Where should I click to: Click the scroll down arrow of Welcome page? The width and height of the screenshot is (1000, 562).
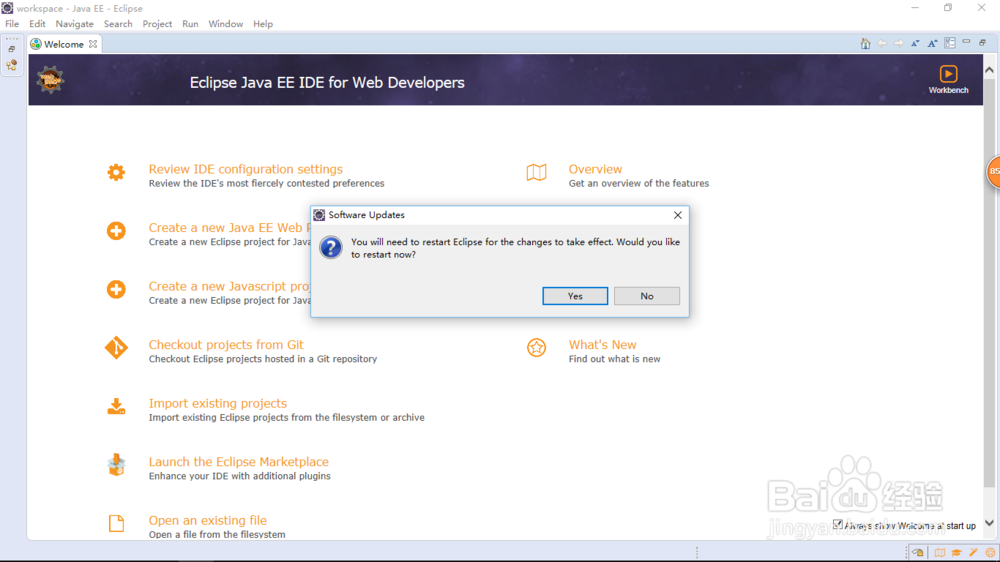989,523
